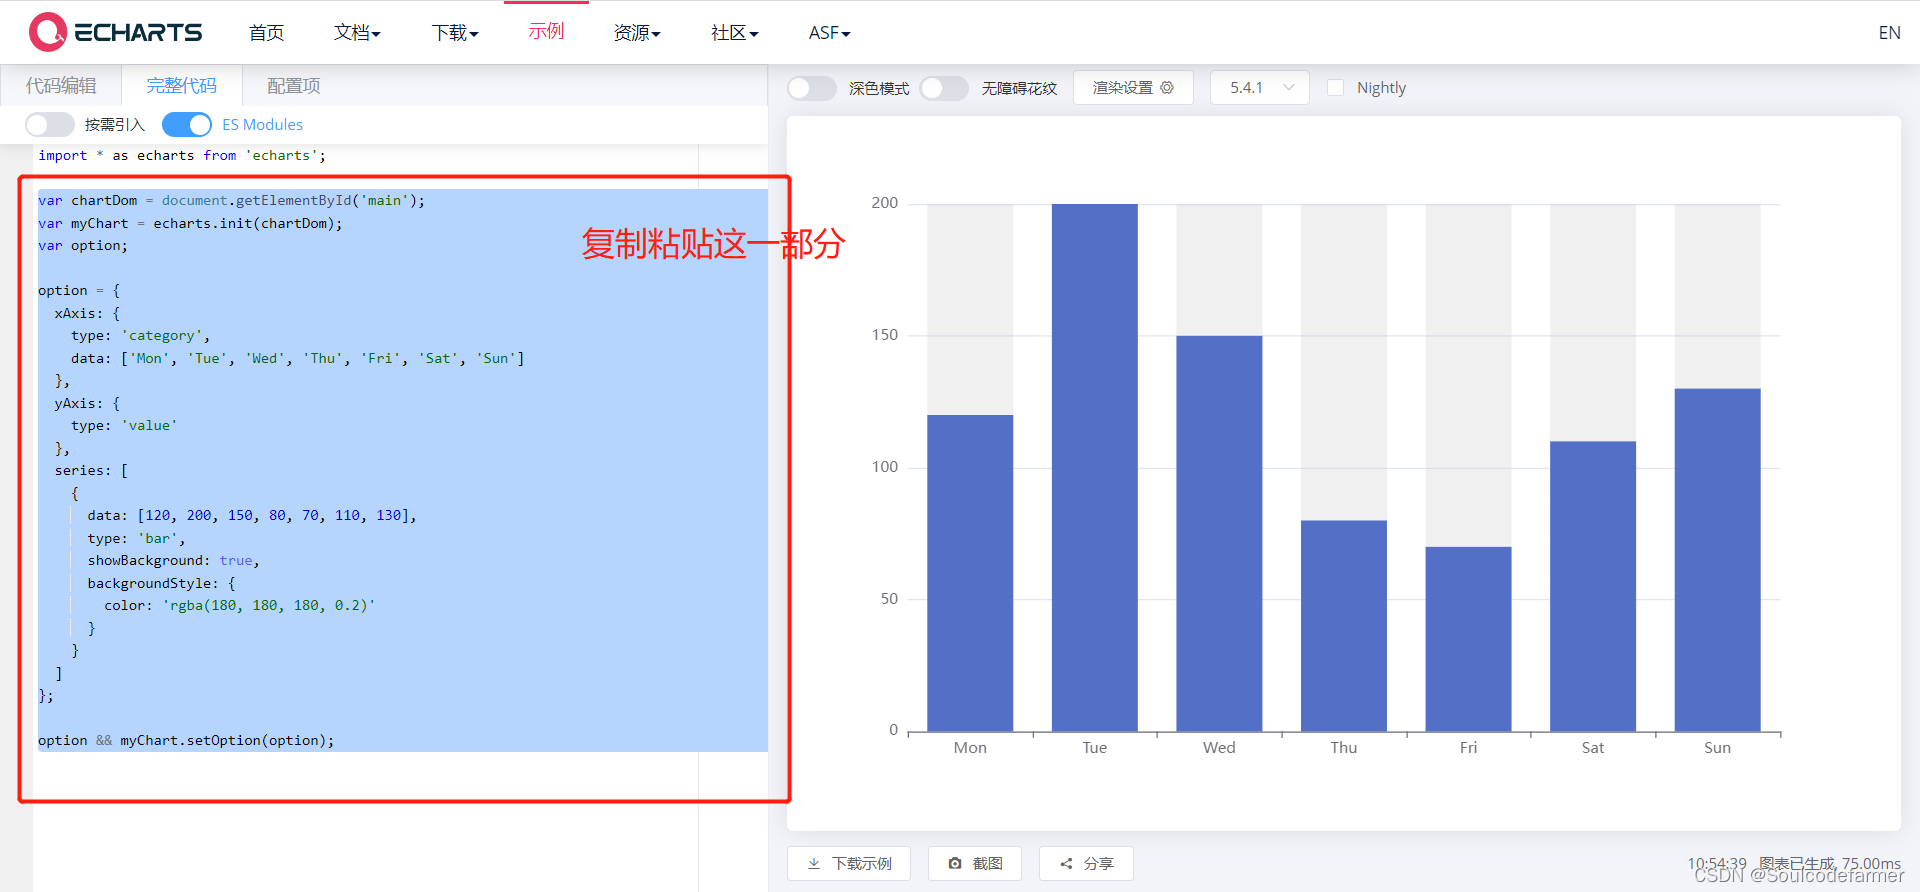Screen dimensions: 1920x892
Task: Switch to the 配置项 tab
Action: [294, 86]
